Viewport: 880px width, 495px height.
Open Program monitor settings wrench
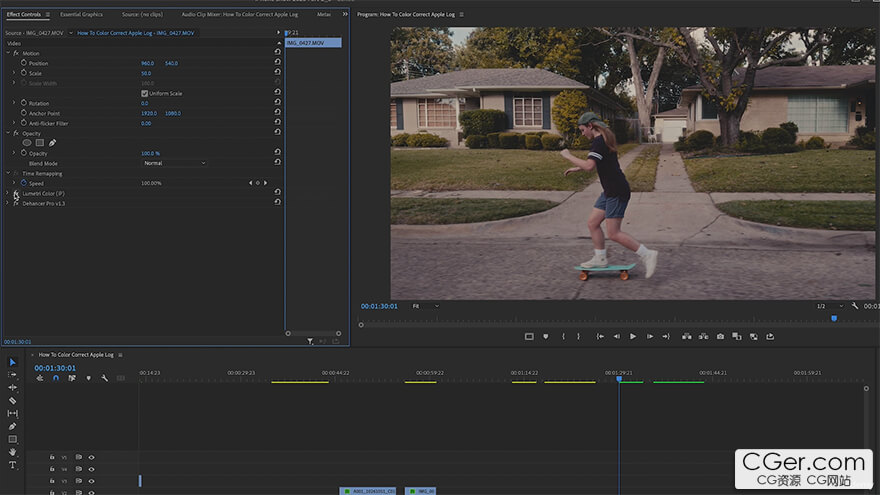click(x=855, y=306)
